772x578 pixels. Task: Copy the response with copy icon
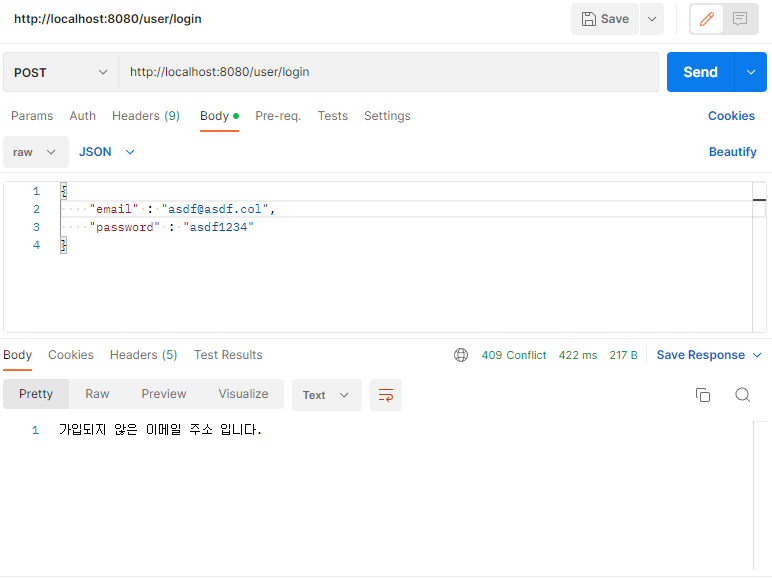pos(703,395)
